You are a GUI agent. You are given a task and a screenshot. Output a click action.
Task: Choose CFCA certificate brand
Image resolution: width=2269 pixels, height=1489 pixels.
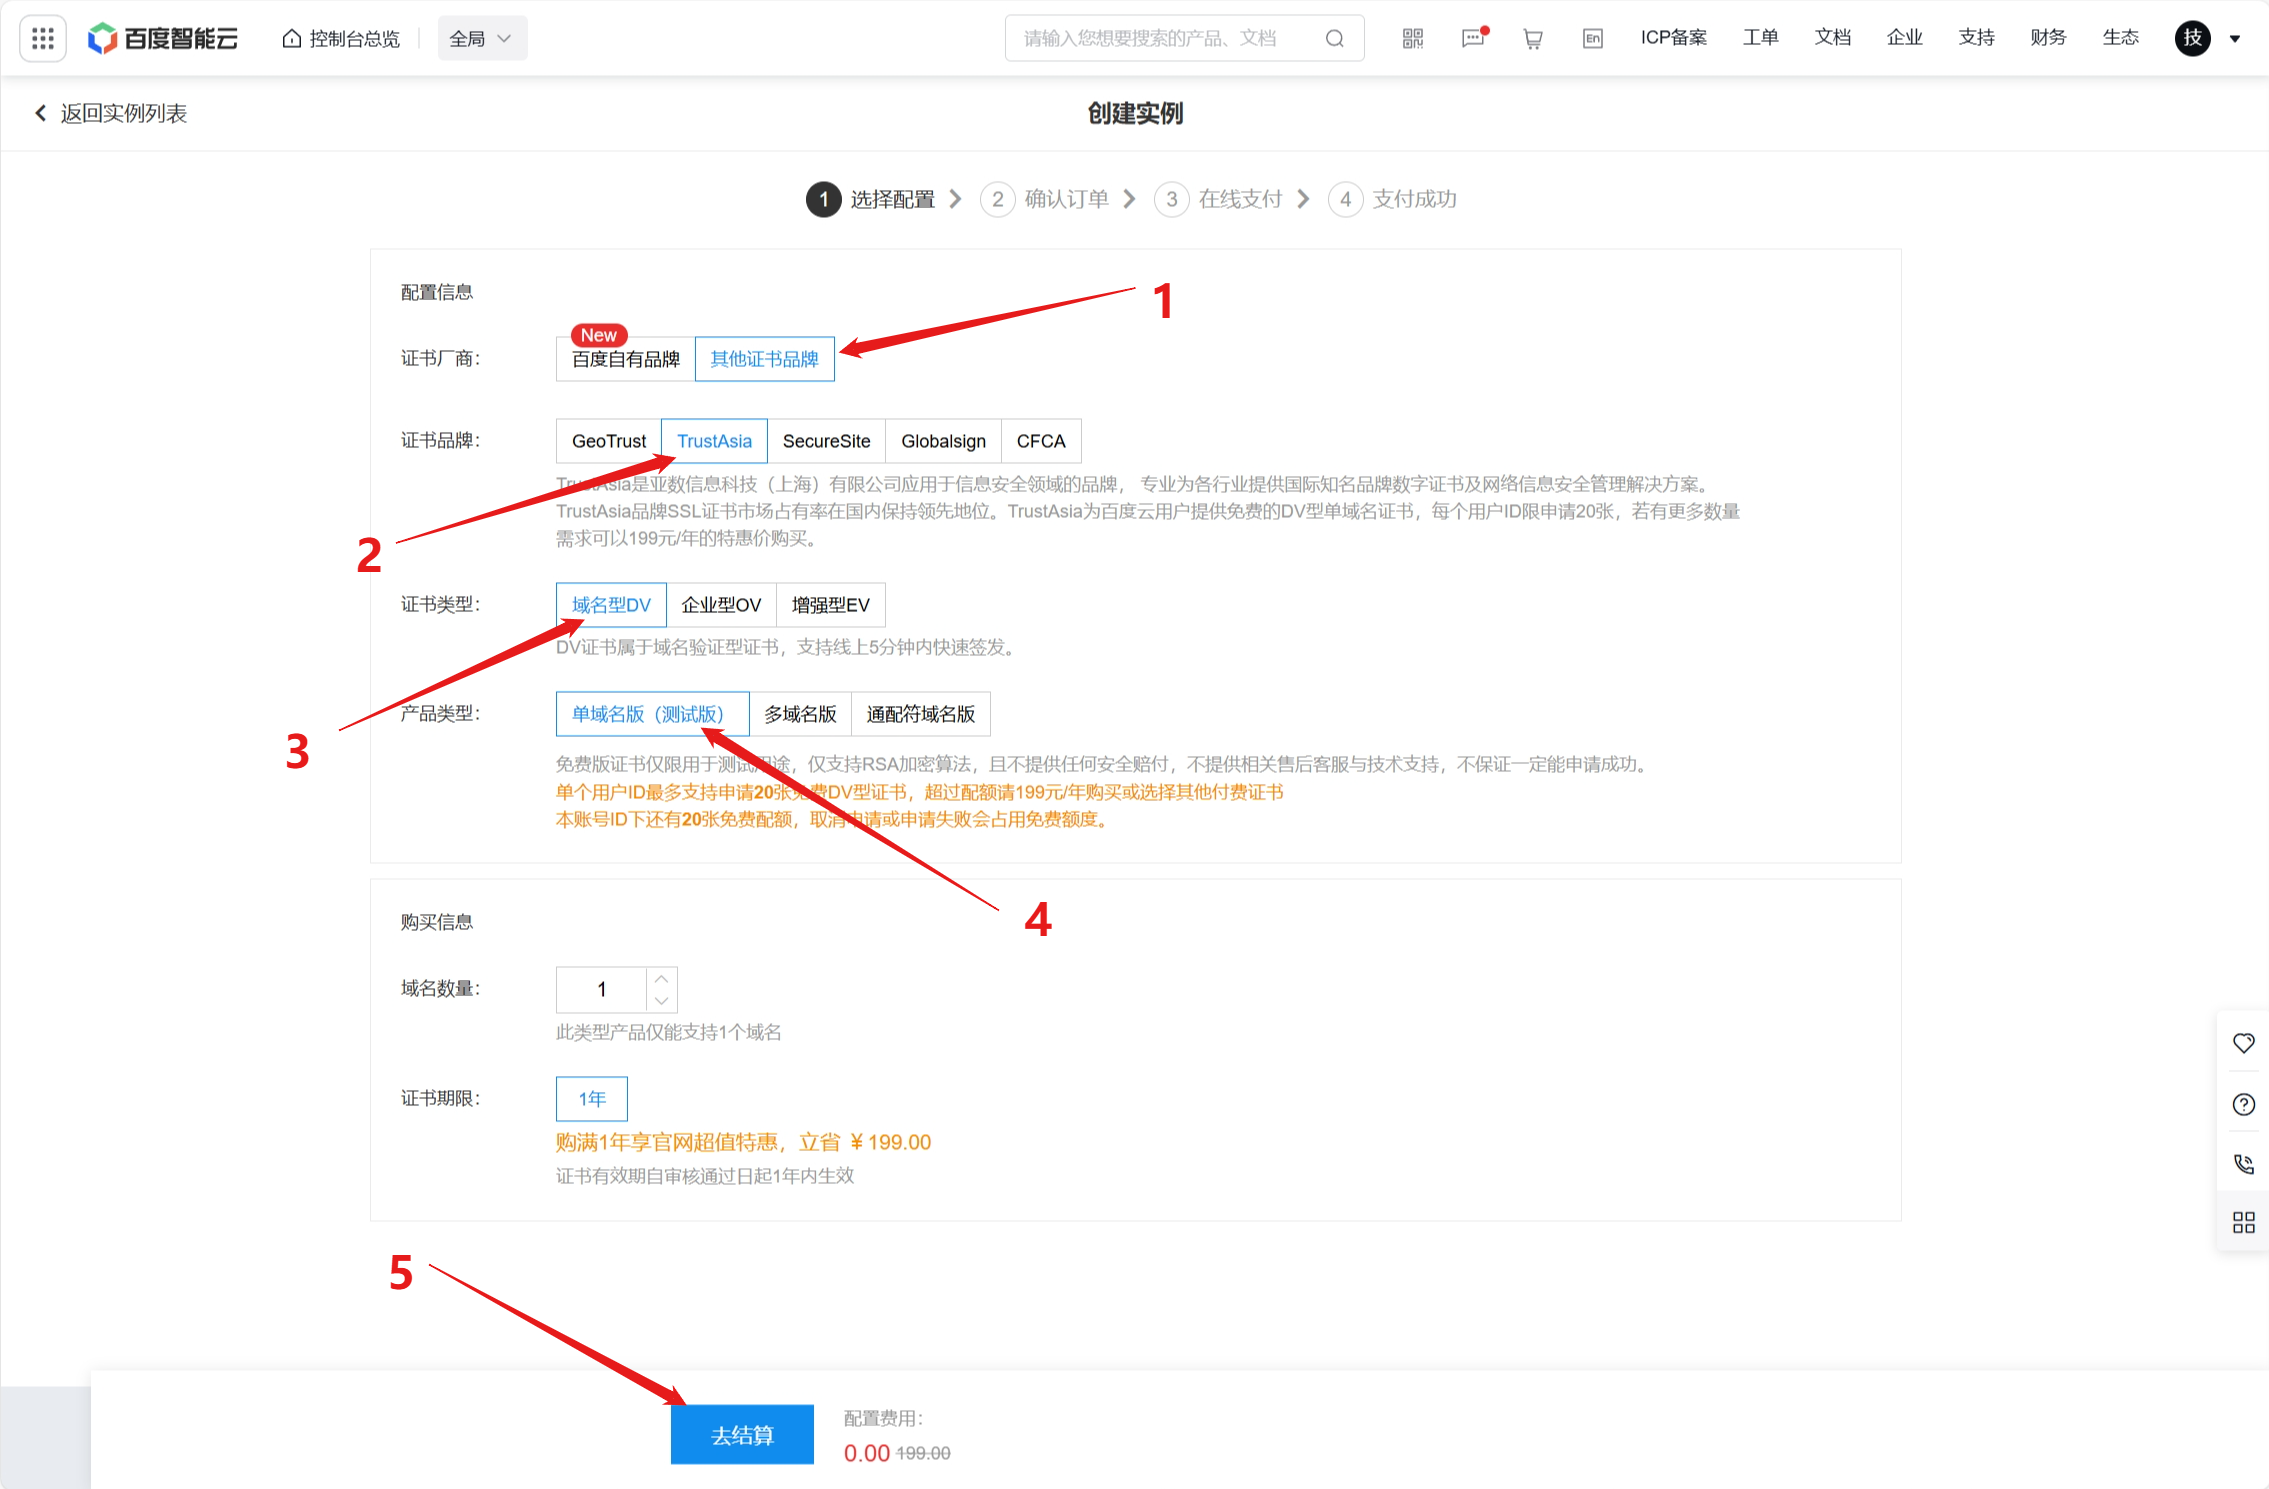(x=1041, y=441)
